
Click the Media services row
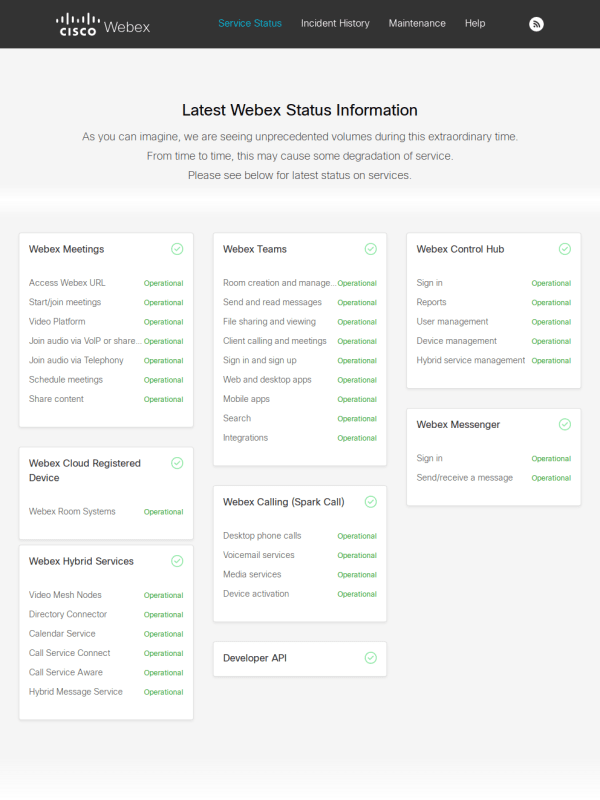[300, 574]
